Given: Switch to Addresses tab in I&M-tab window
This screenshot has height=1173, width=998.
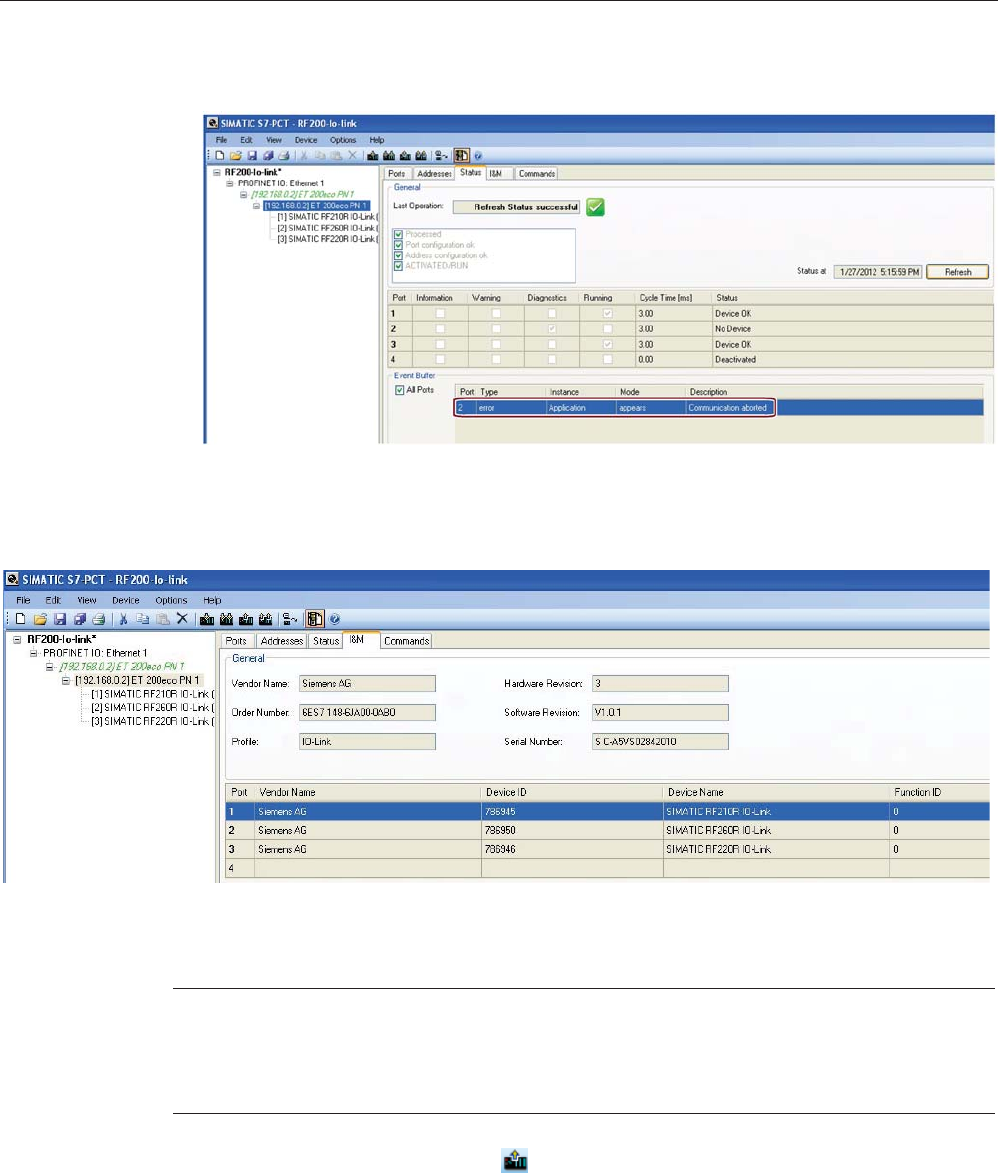Looking at the screenshot, I should 281,641.
